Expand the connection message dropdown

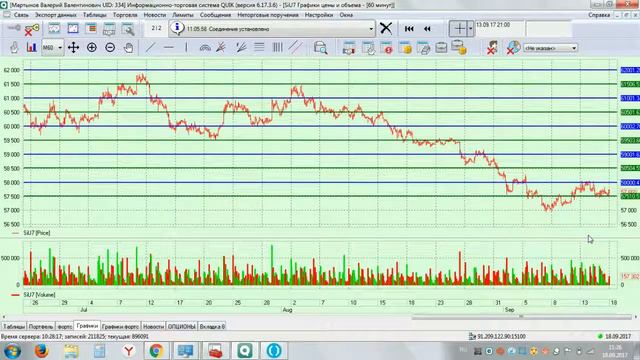pos(371,29)
